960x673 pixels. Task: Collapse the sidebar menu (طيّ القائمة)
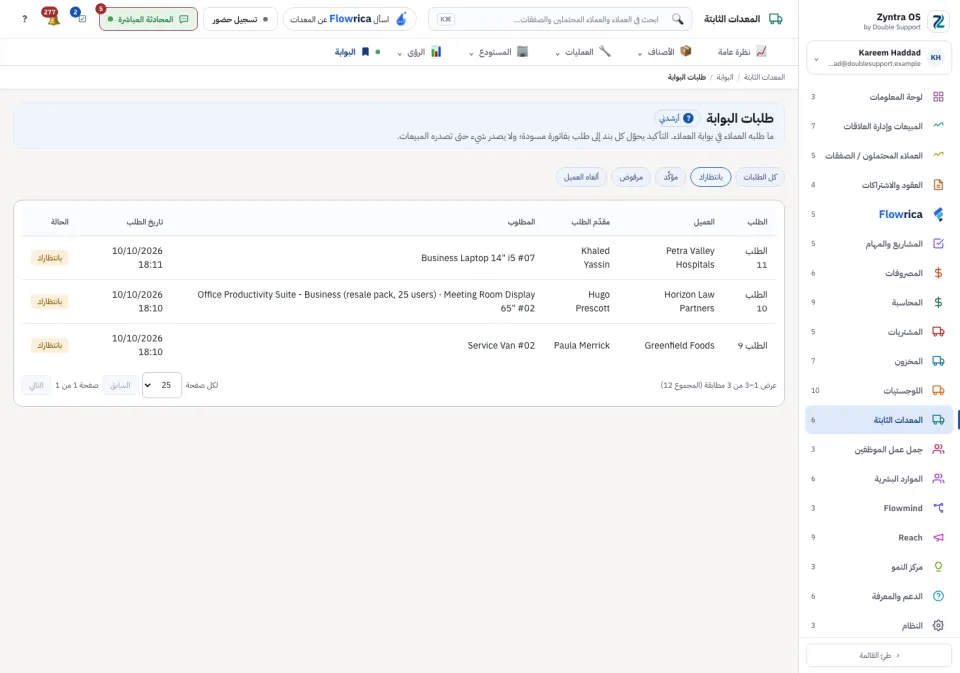coord(879,655)
